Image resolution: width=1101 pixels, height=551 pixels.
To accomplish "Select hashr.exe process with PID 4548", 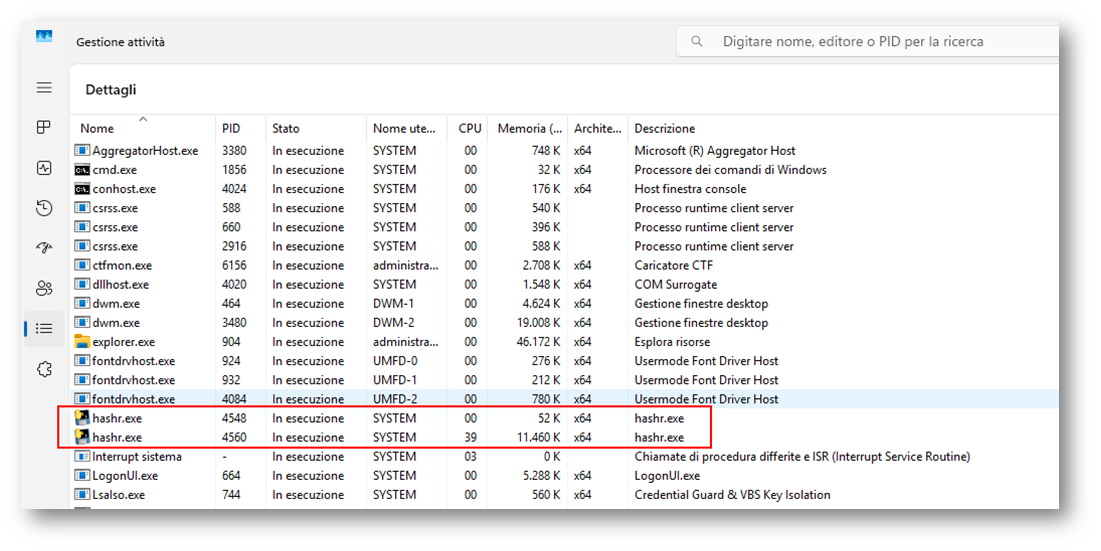I will coord(117,419).
